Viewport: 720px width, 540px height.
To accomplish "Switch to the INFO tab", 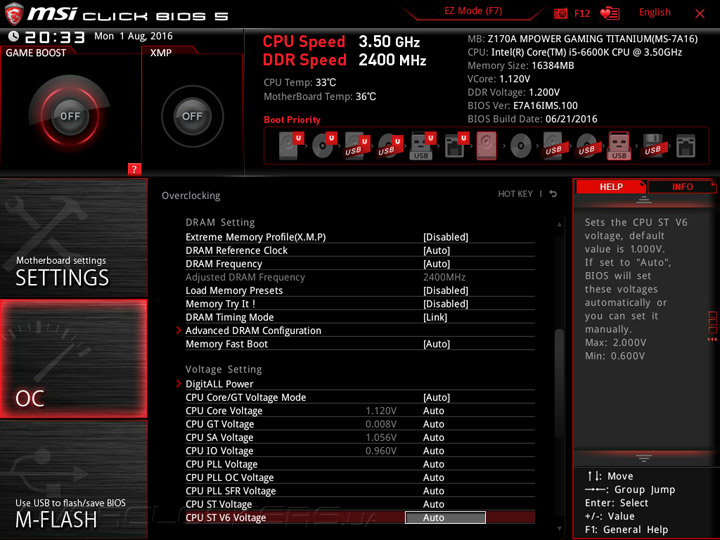I will 682,187.
